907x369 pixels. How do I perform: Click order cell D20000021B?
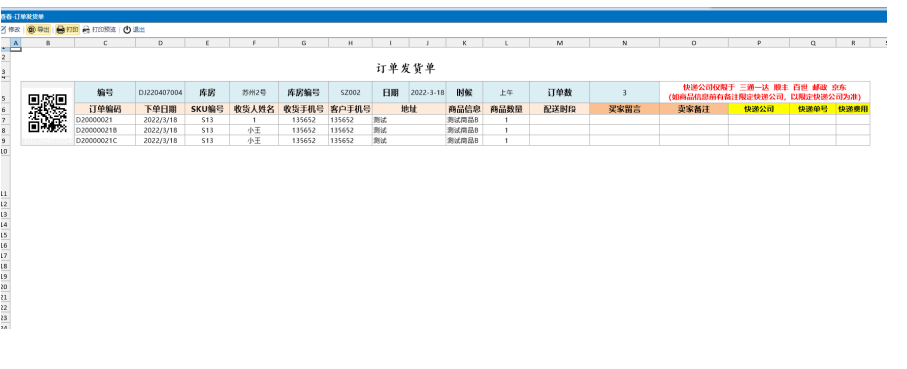pyautogui.click(x=105, y=130)
